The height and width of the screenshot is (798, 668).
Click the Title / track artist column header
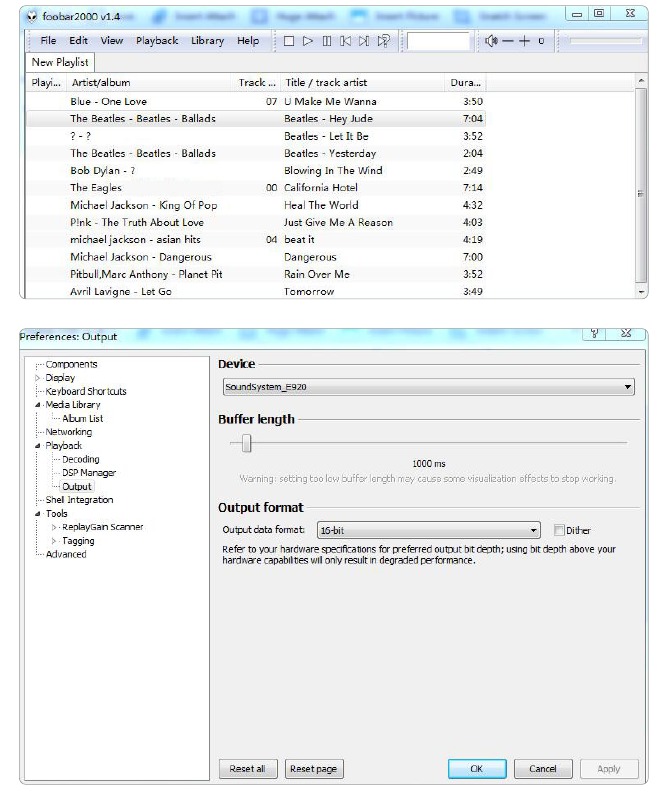(x=362, y=82)
